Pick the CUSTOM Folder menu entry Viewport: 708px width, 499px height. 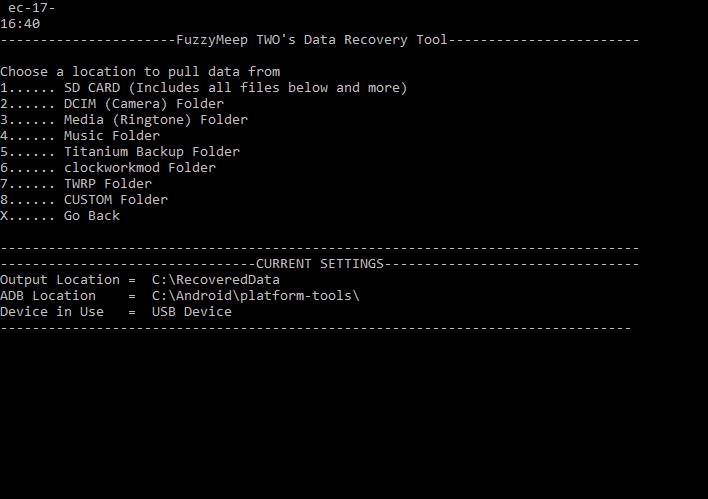pyautogui.click(x=84, y=200)
